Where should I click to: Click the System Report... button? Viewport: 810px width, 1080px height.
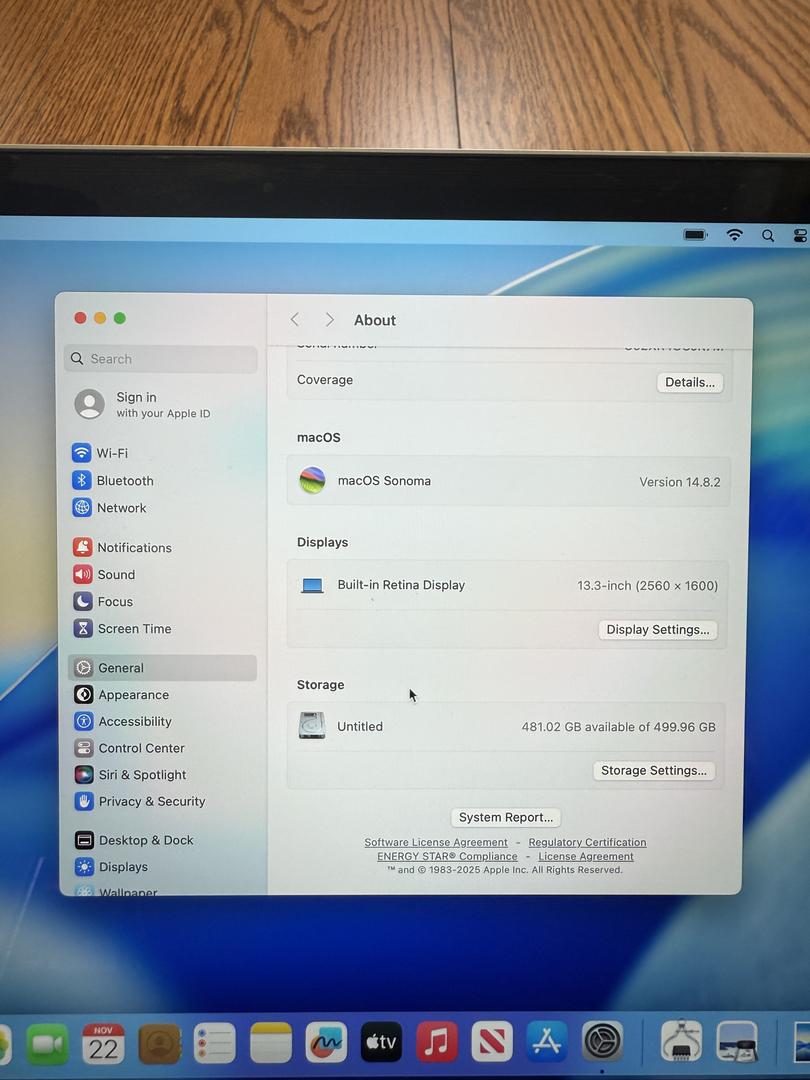pyautogui.click(x=506, y=817)
